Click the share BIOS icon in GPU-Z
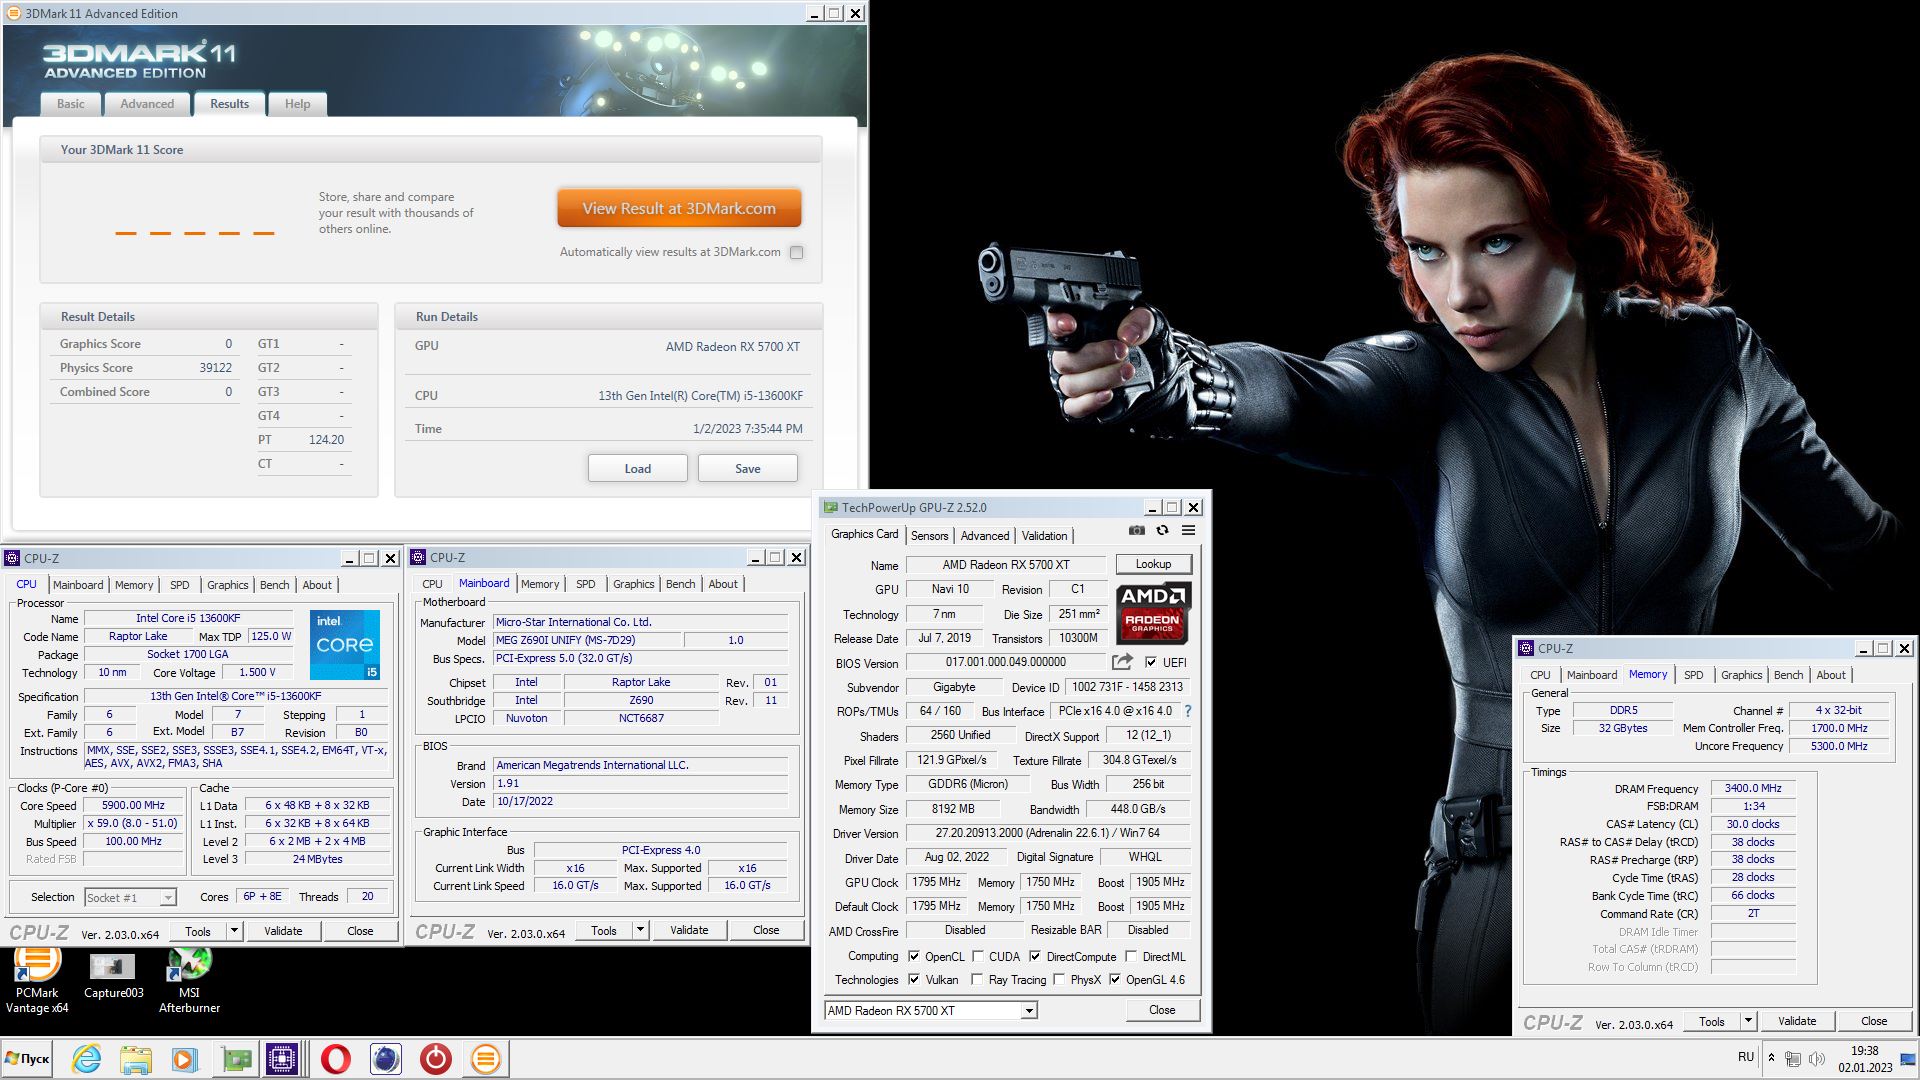 (1122, 662)
